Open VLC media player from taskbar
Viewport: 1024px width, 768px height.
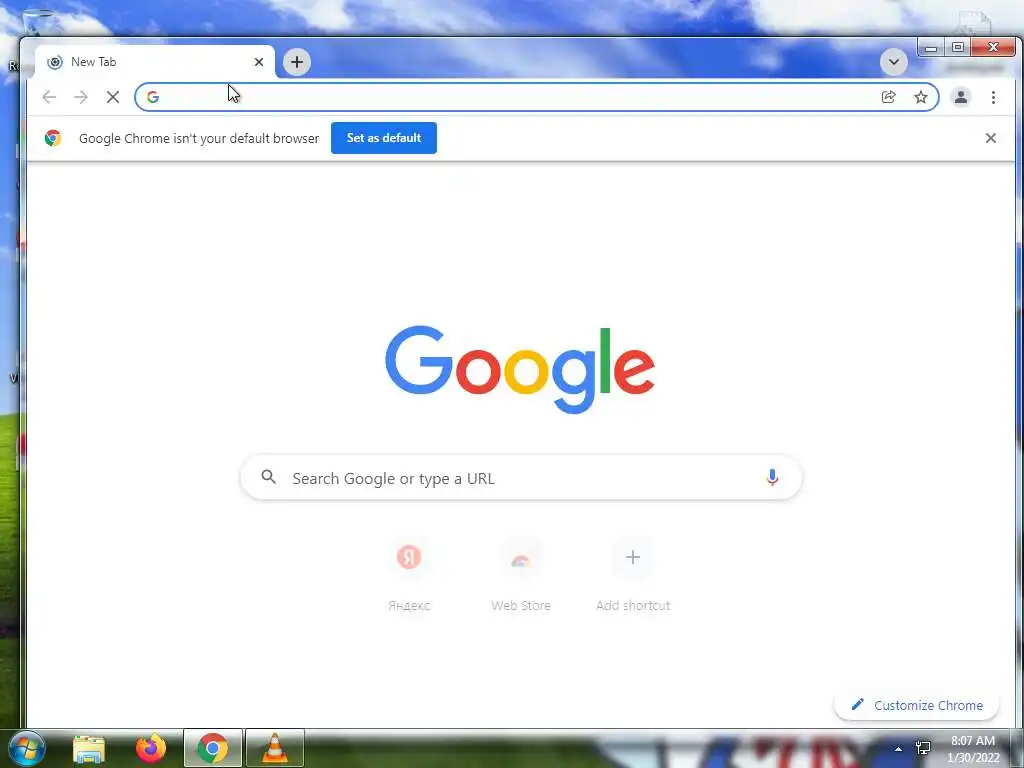pyautogui.click(x=275, y=748)
